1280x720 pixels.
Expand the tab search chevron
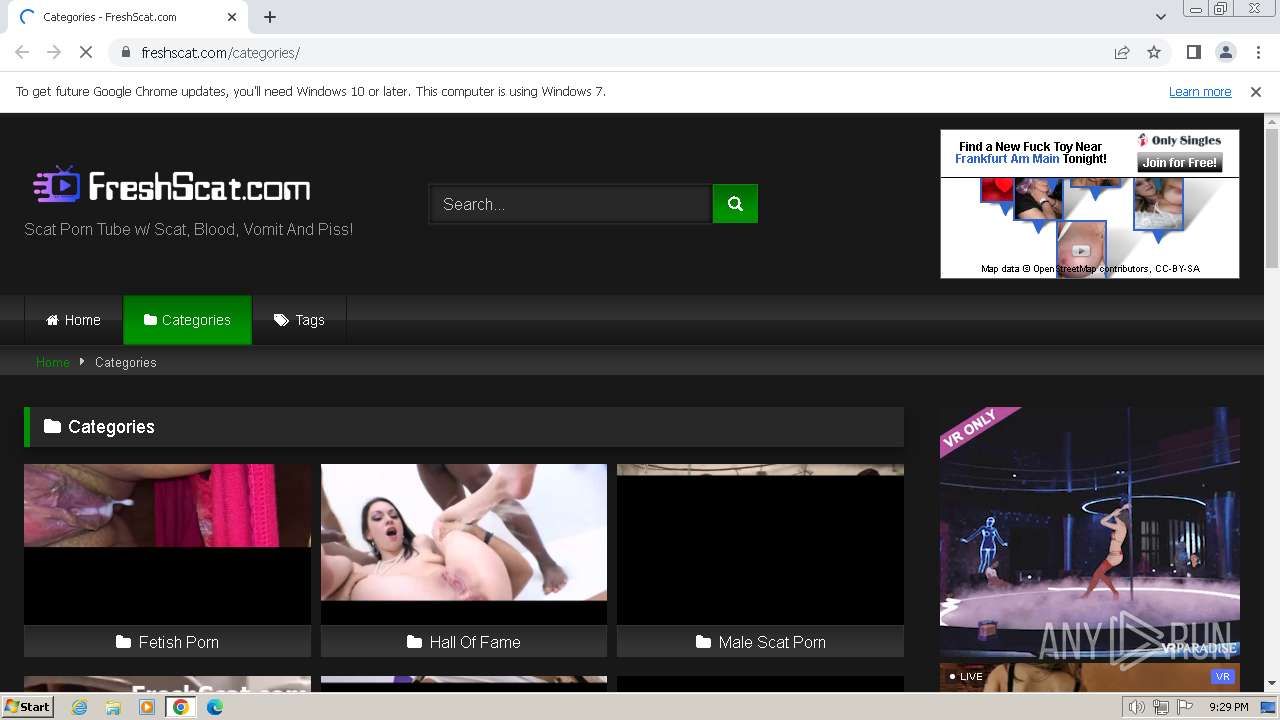pos(1160,16)
